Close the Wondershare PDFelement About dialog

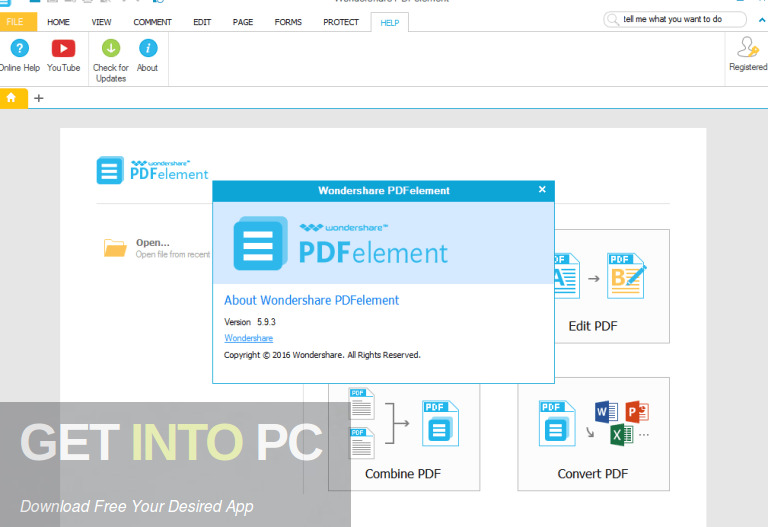tap(542, 190)
